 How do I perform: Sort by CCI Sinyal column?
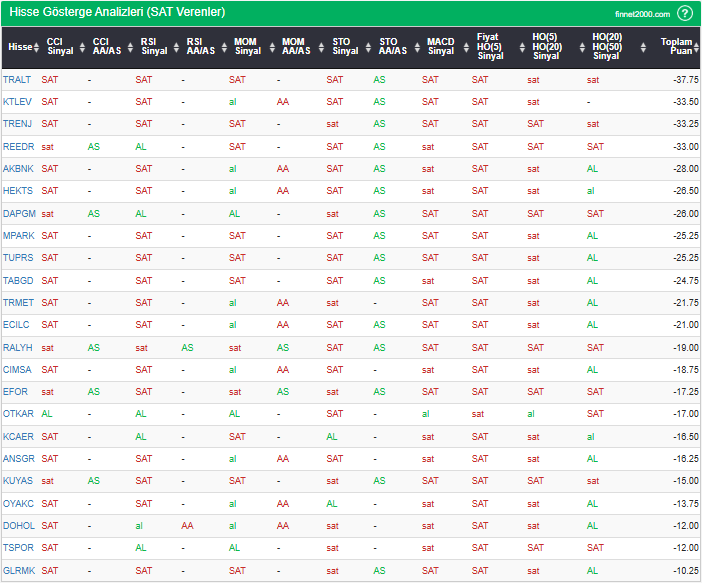(60, 46)
